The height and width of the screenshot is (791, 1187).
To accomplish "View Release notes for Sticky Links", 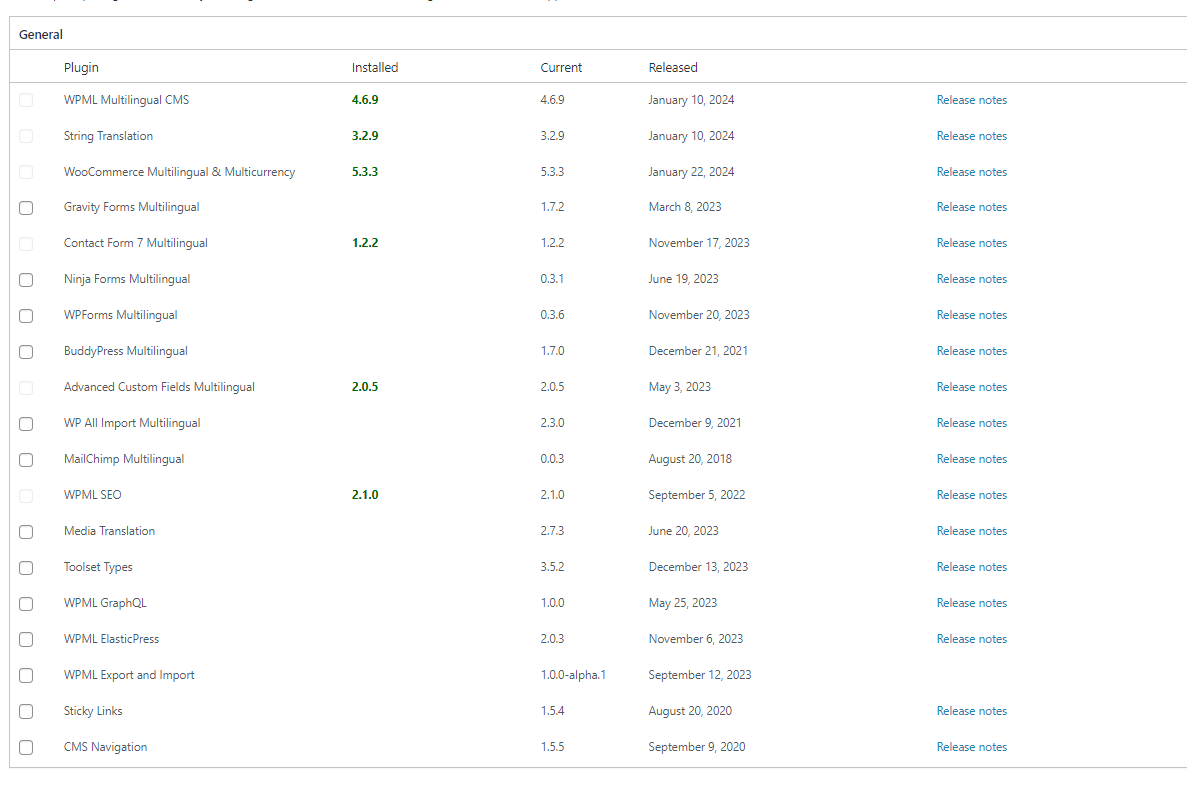I will tap(971, 711).
